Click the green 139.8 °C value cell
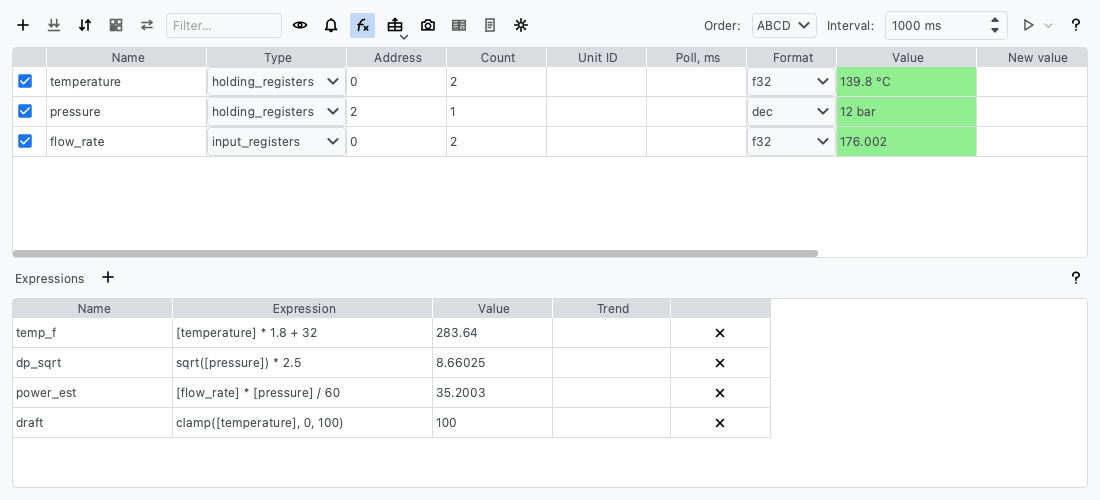This screenshot has width=1100, height=500. click(x=906, y=81)
